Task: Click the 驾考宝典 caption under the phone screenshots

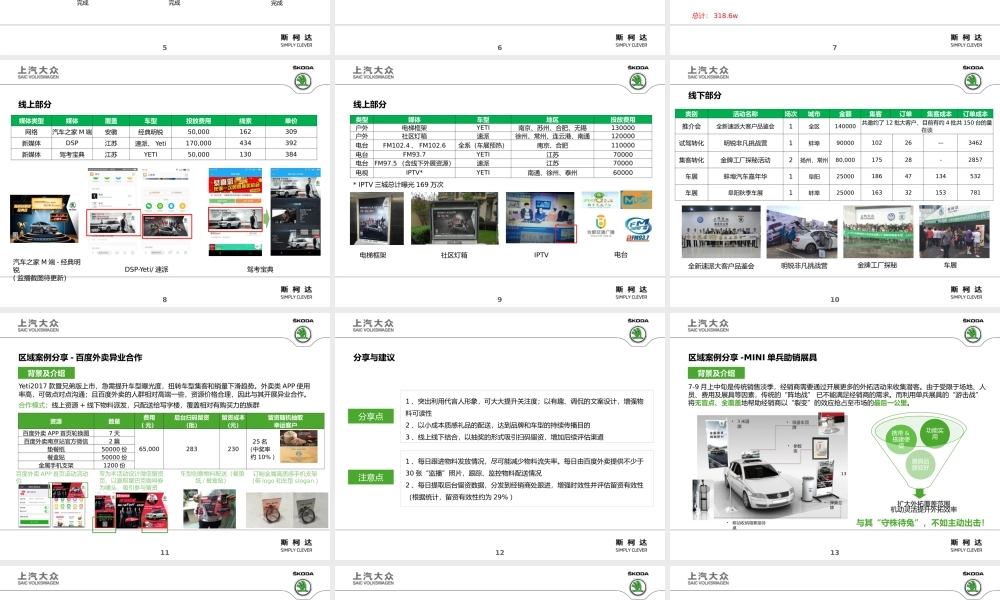Action: pos(260,269)
